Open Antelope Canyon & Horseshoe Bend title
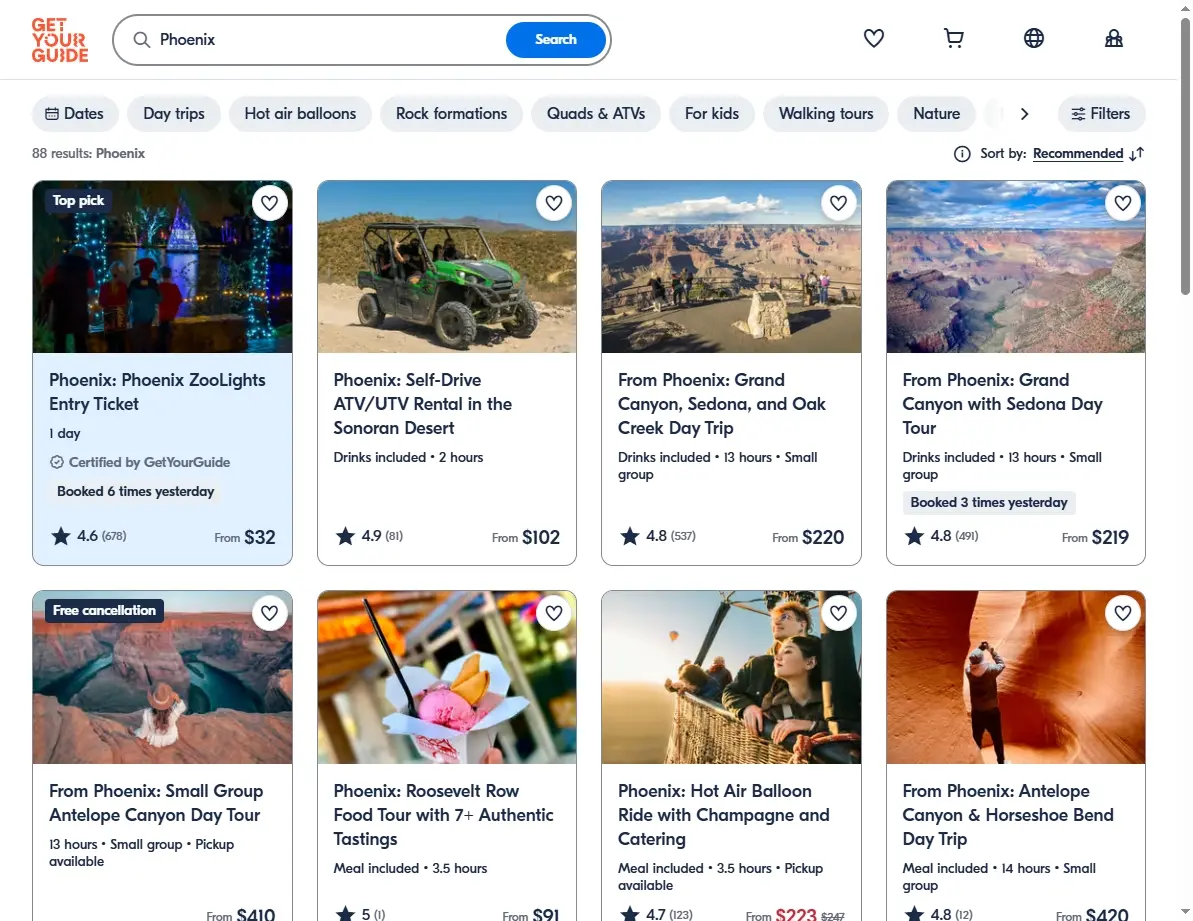 (1007, 815)
